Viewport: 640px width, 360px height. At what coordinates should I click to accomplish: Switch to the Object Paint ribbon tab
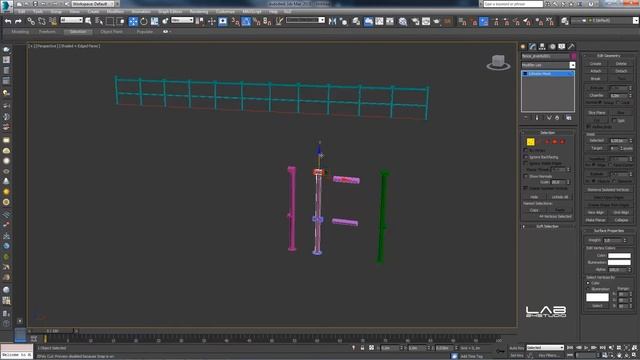pyautogui.click(x=111, y=31)
